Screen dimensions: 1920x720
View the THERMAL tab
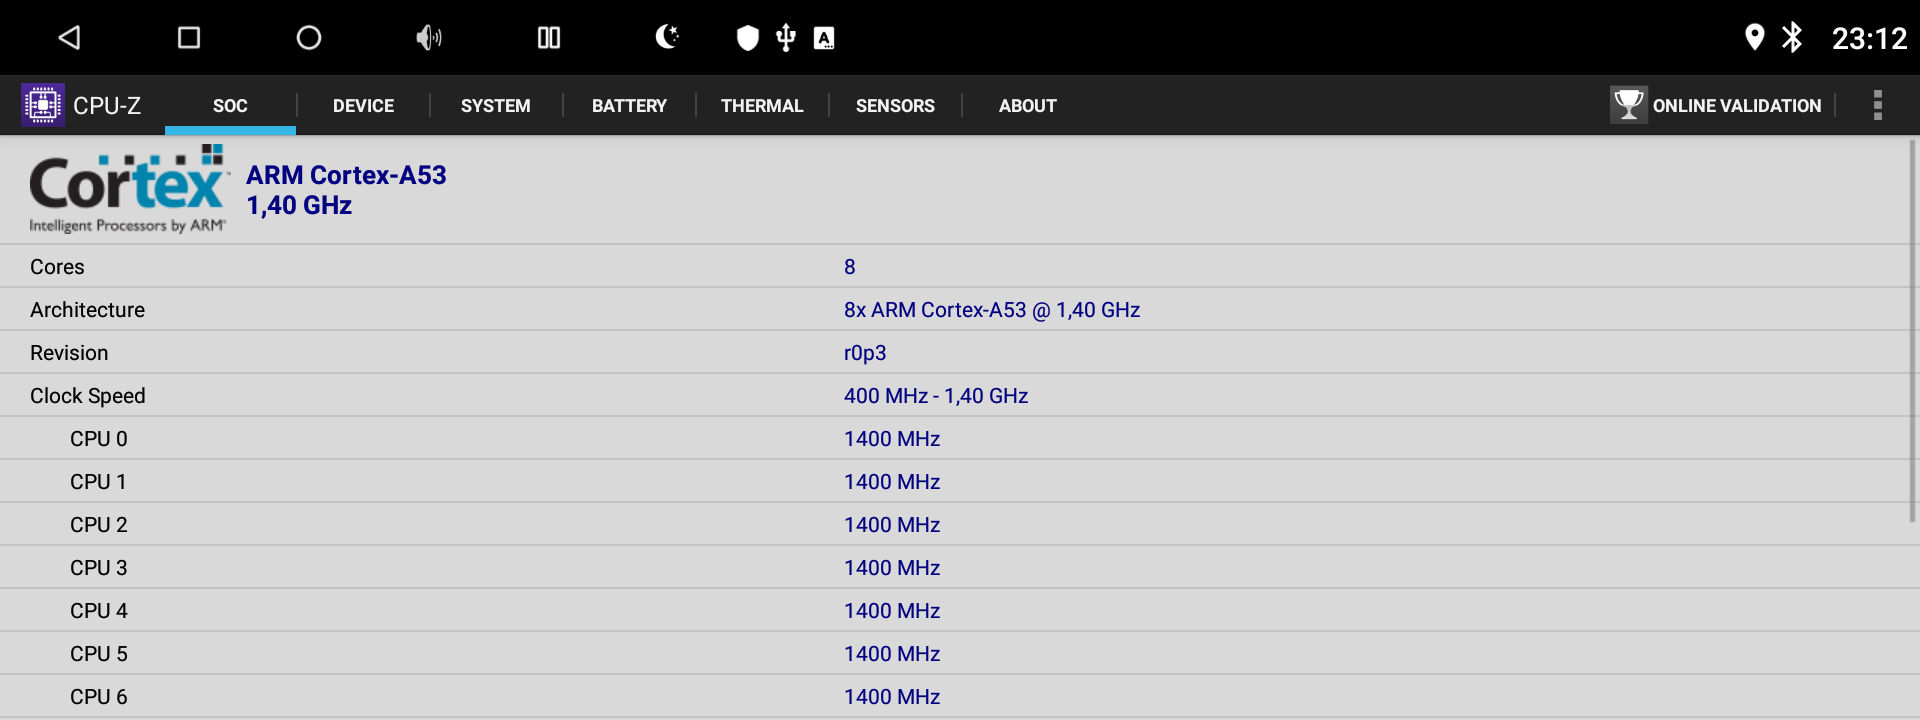point(762,106)
